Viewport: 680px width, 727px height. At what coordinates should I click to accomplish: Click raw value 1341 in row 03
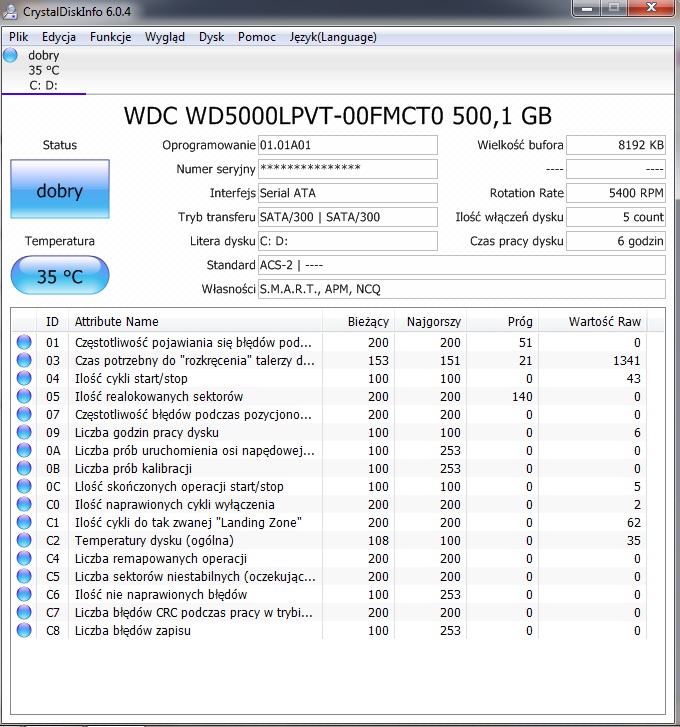(627, 360)
